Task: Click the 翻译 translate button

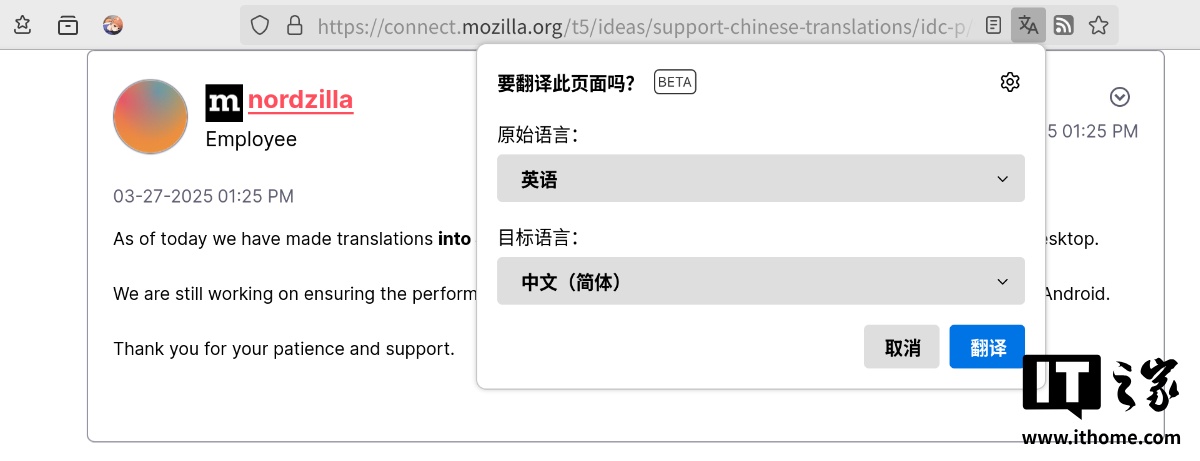Action: click(x=987, y=347)
